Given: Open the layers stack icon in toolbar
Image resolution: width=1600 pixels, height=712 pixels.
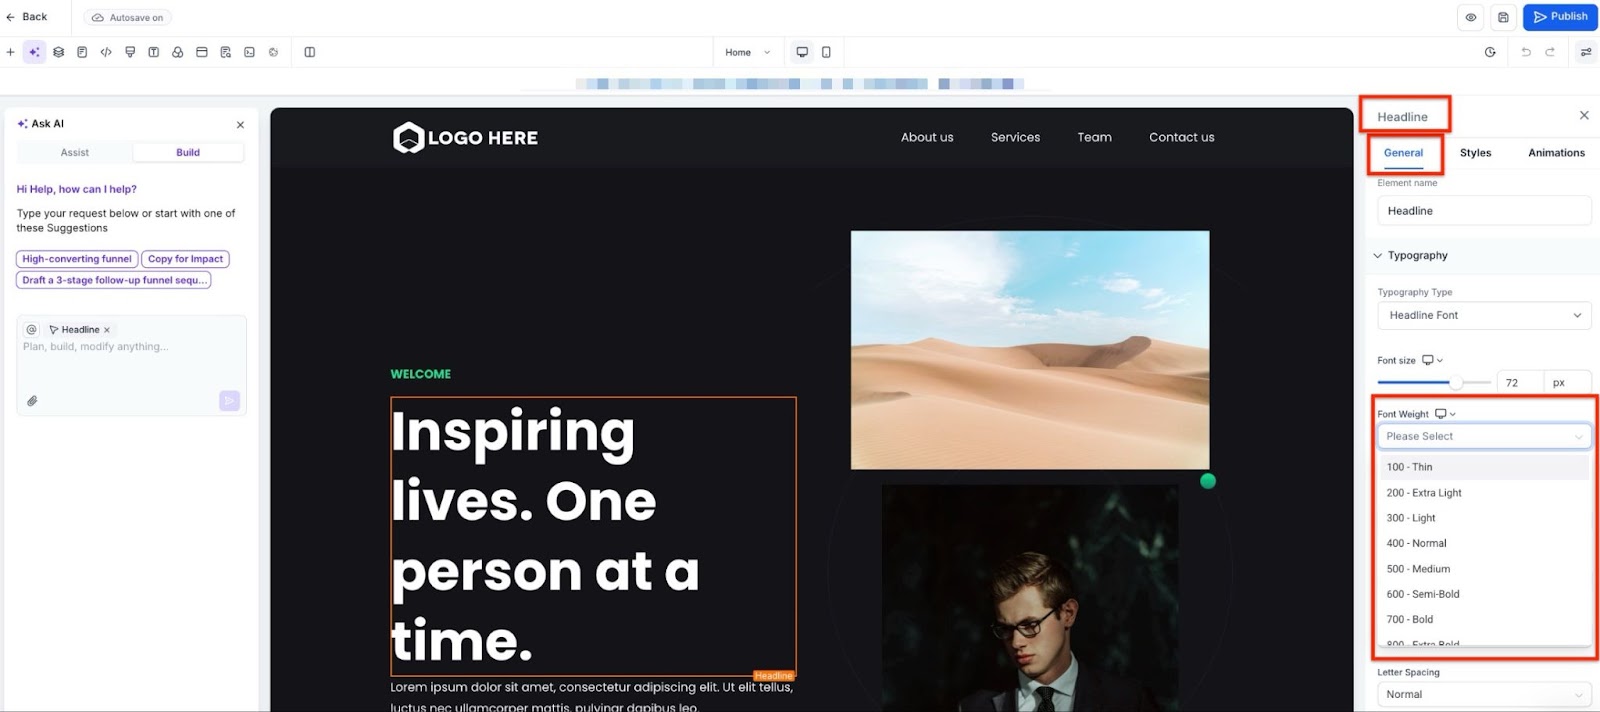Looking at the screenshot, I should point(59,52).
